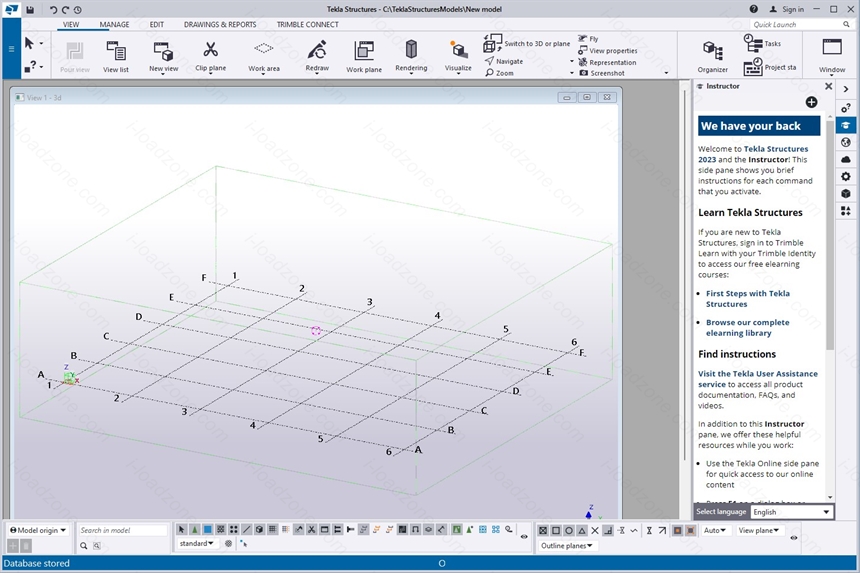Image resolution: width=860 pixels, height=573 pixels.
Task: Redraw the model views
Action: tap(317, 56)
